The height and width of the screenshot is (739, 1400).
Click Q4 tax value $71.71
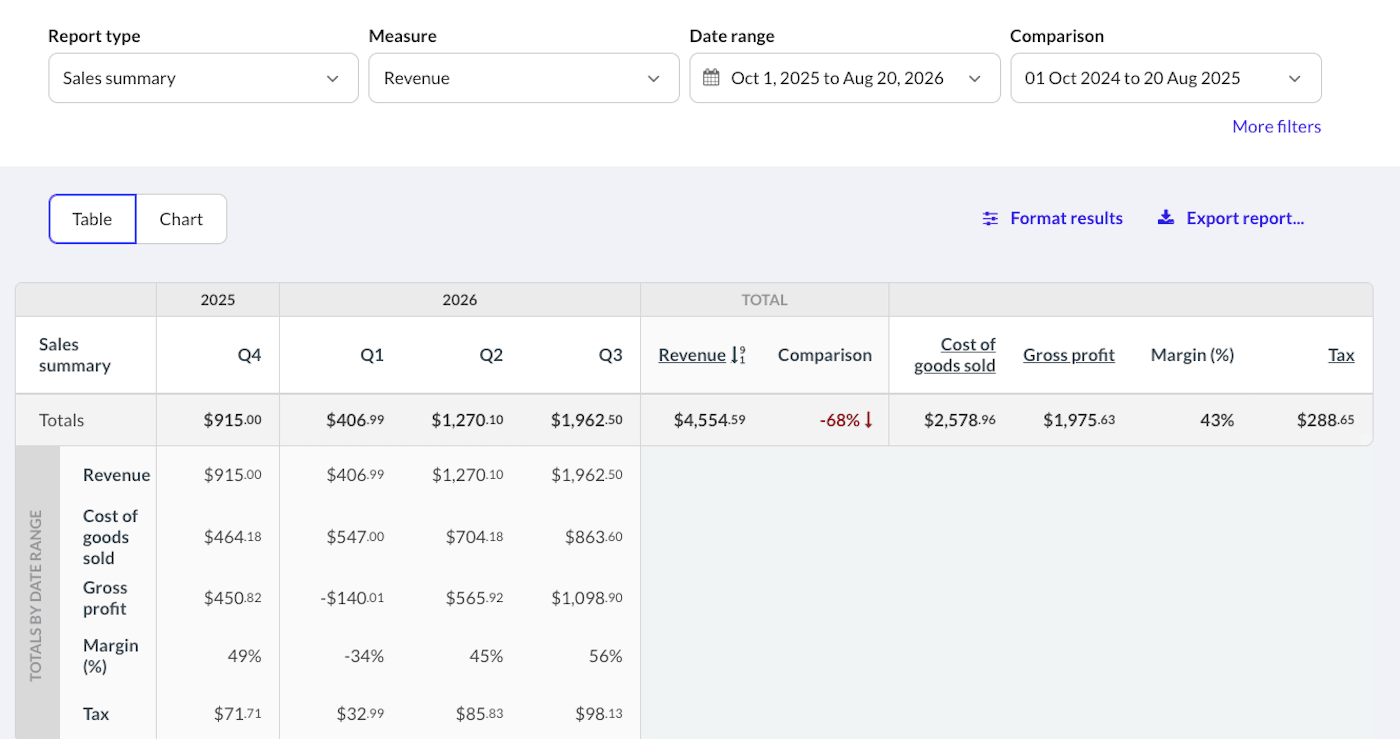coord(238,714)
